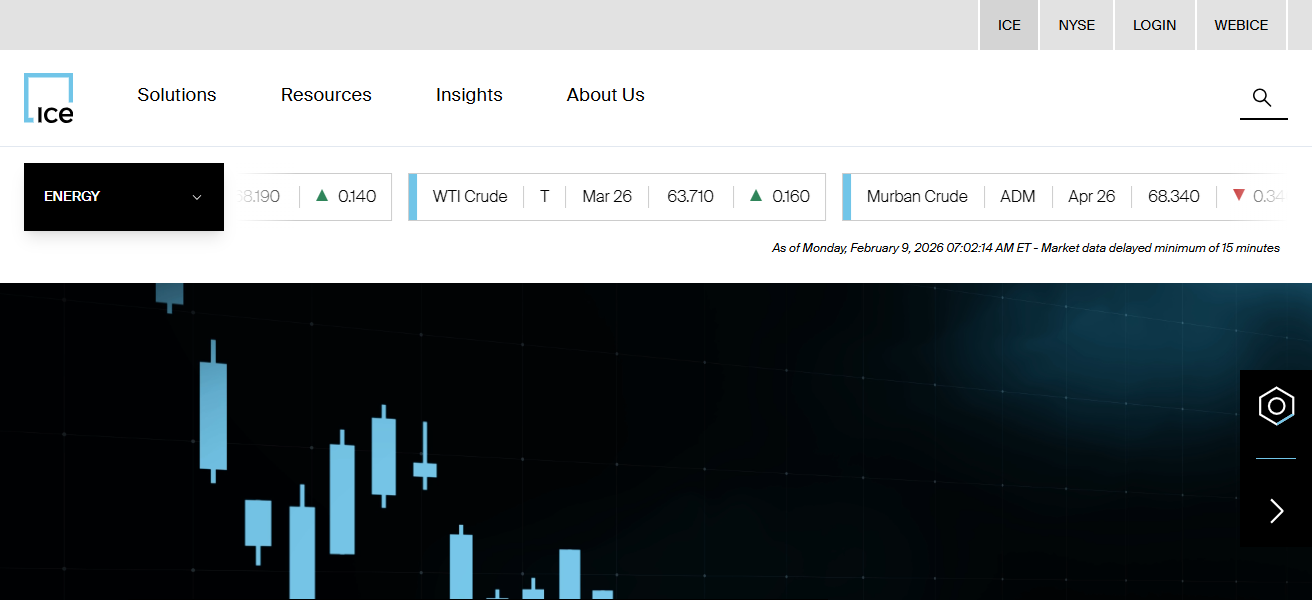
Task: Select the ICE tab at top
Action: coord(1008,25)
